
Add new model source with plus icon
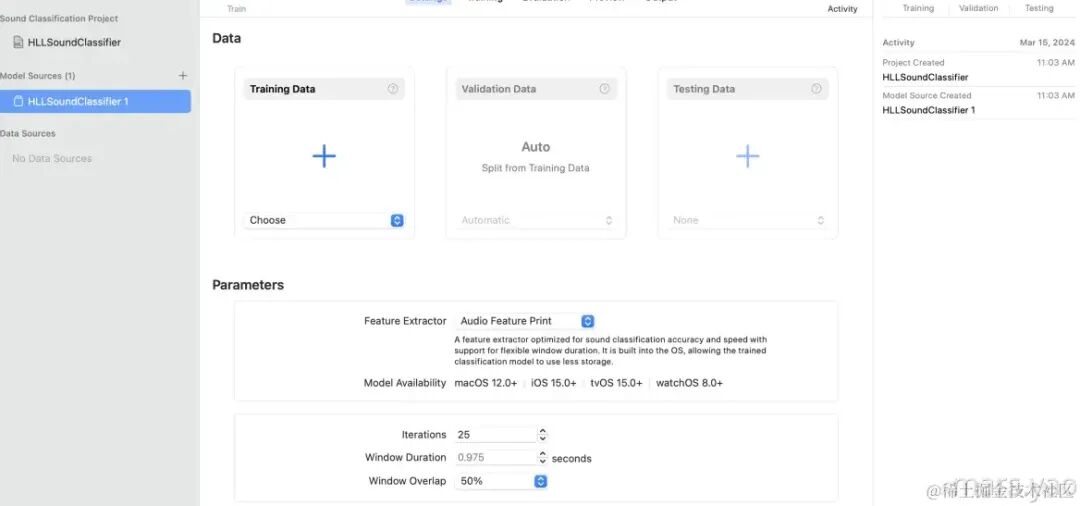coord(183,76)
